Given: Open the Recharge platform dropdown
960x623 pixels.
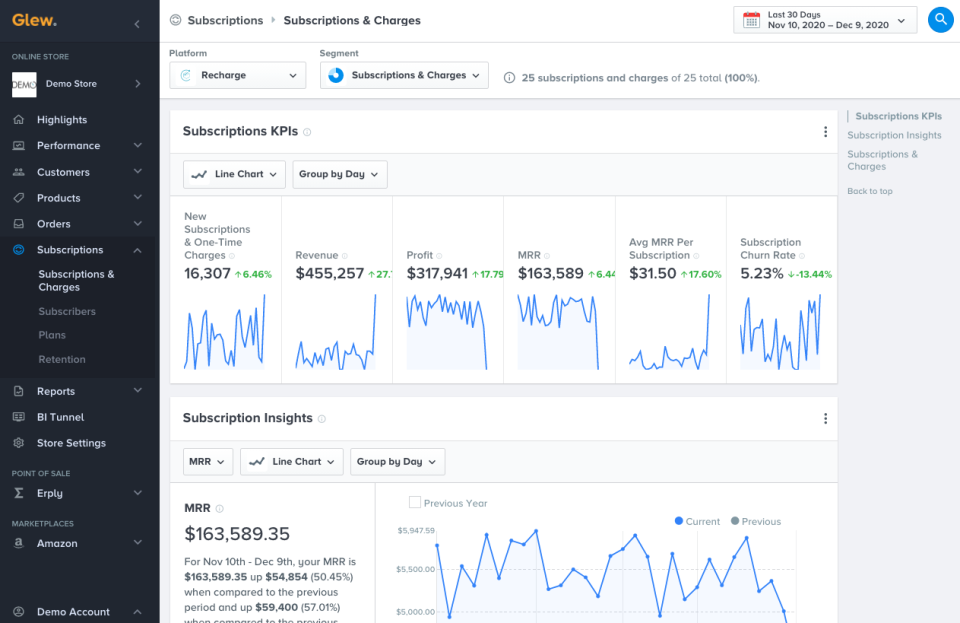Looking at the screenshot, I should (237, 75).
